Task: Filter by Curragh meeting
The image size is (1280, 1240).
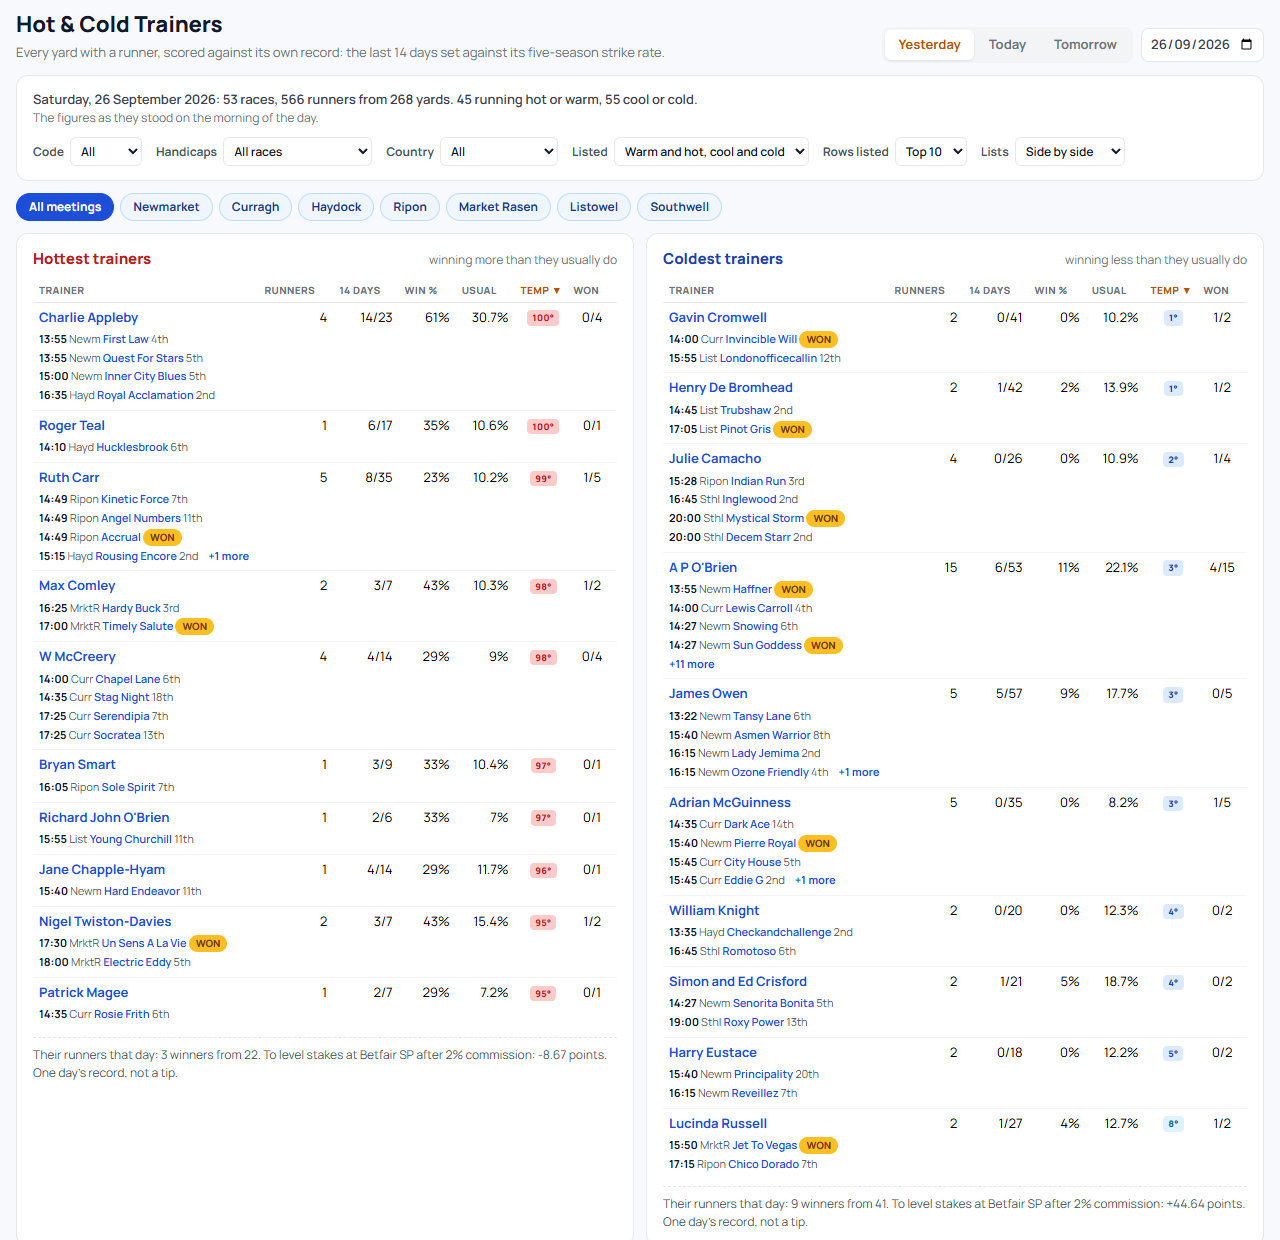Action: [256, 207]
